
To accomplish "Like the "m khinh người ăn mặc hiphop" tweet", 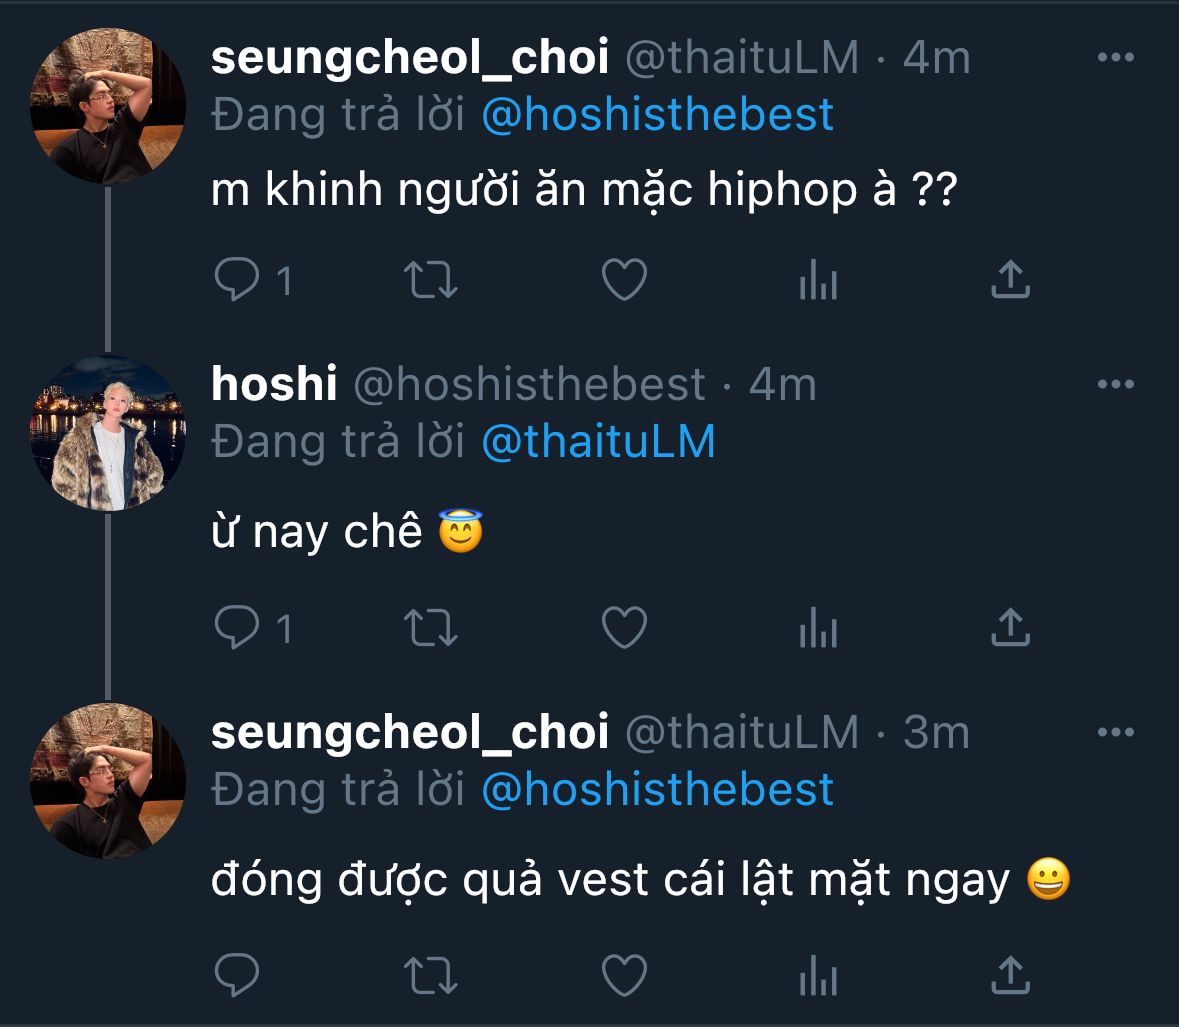I will coord(625,281).
